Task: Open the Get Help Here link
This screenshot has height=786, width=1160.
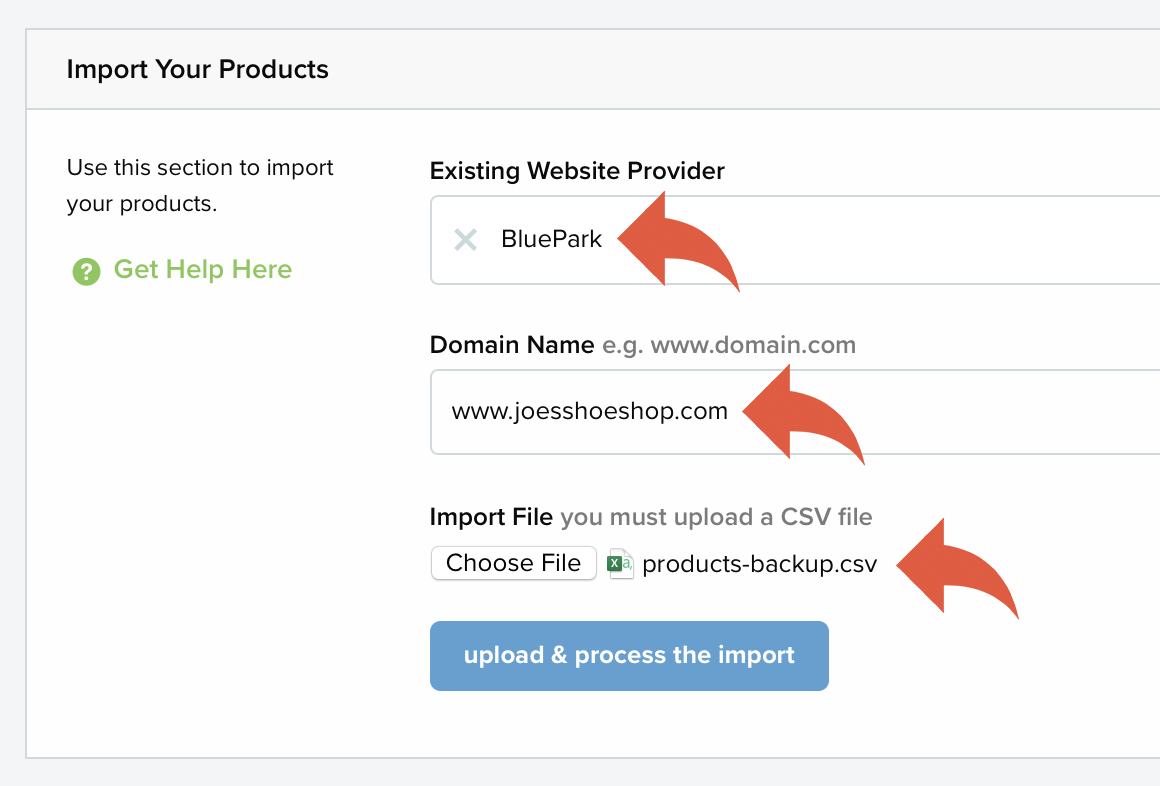Action: tap(203, 269)
